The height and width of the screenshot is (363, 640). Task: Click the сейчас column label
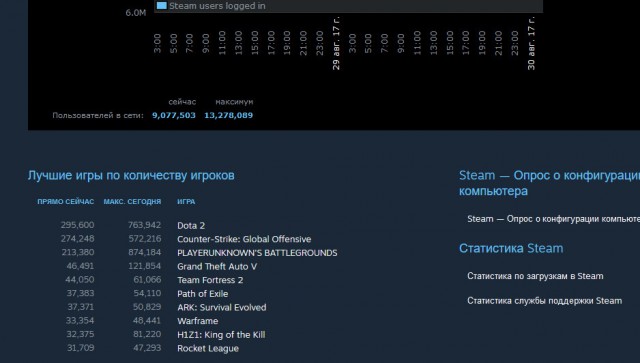click(x=182, y=102)
